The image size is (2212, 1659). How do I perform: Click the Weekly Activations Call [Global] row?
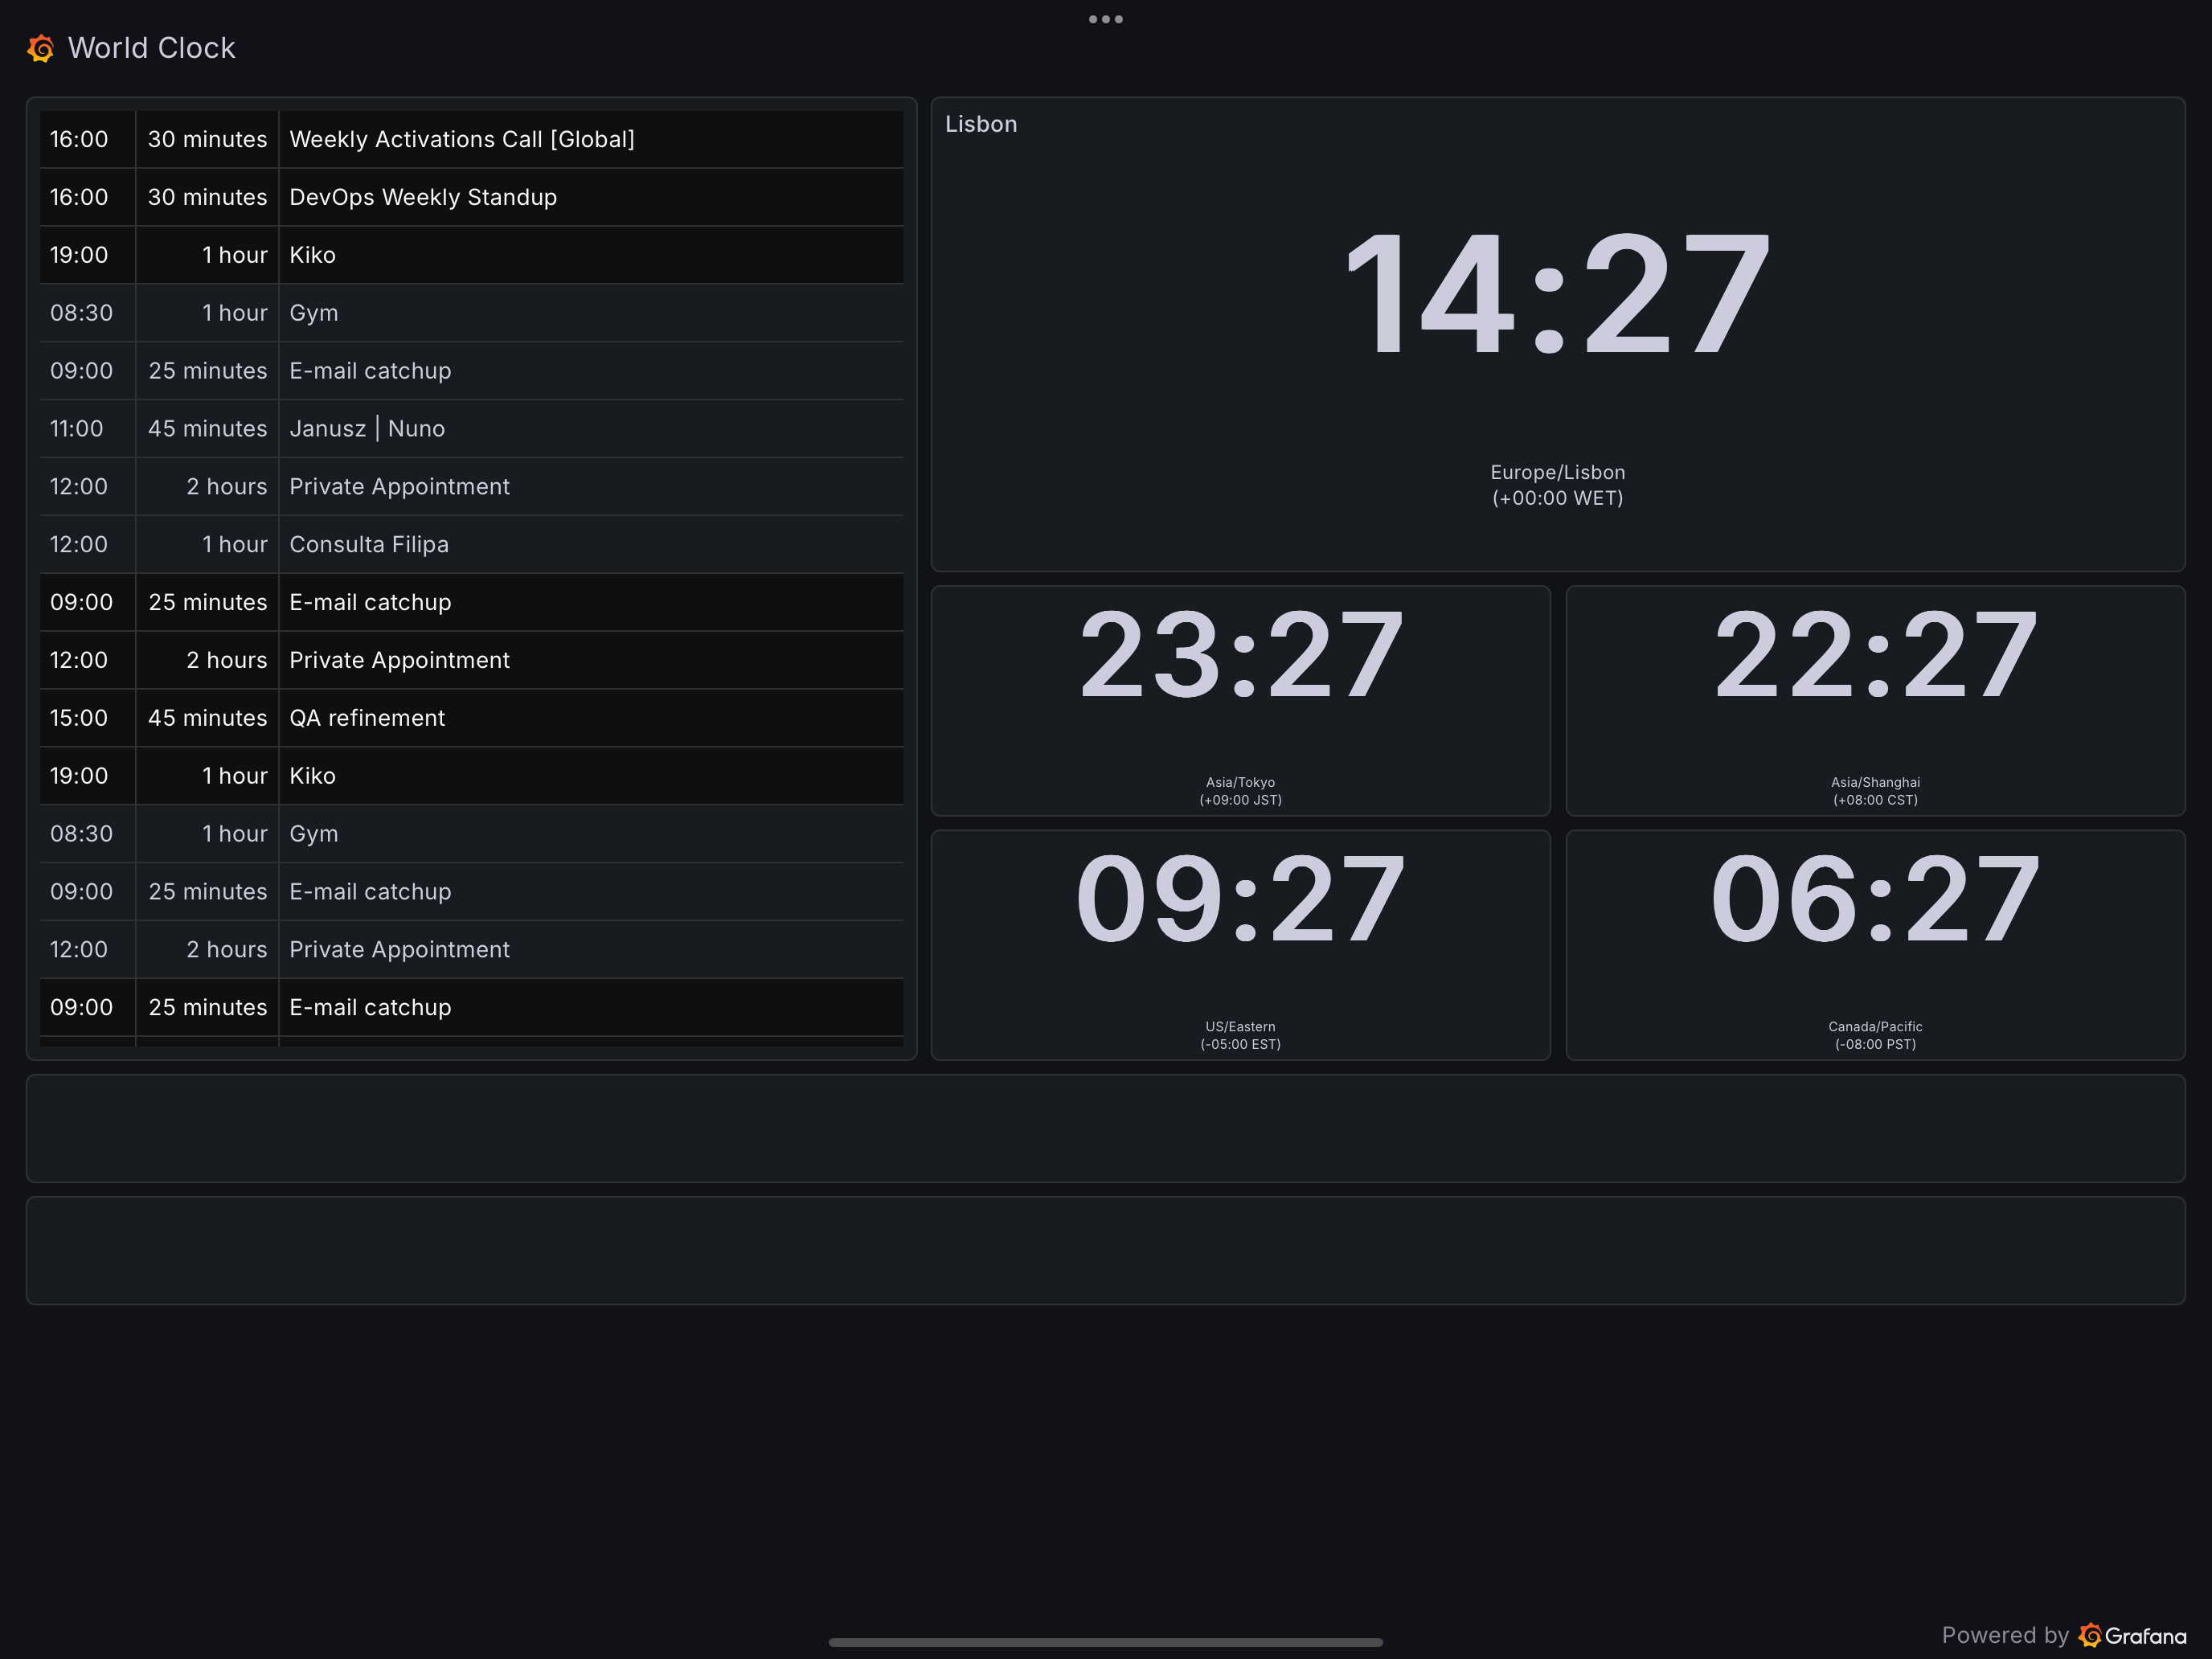coord(461,139)
